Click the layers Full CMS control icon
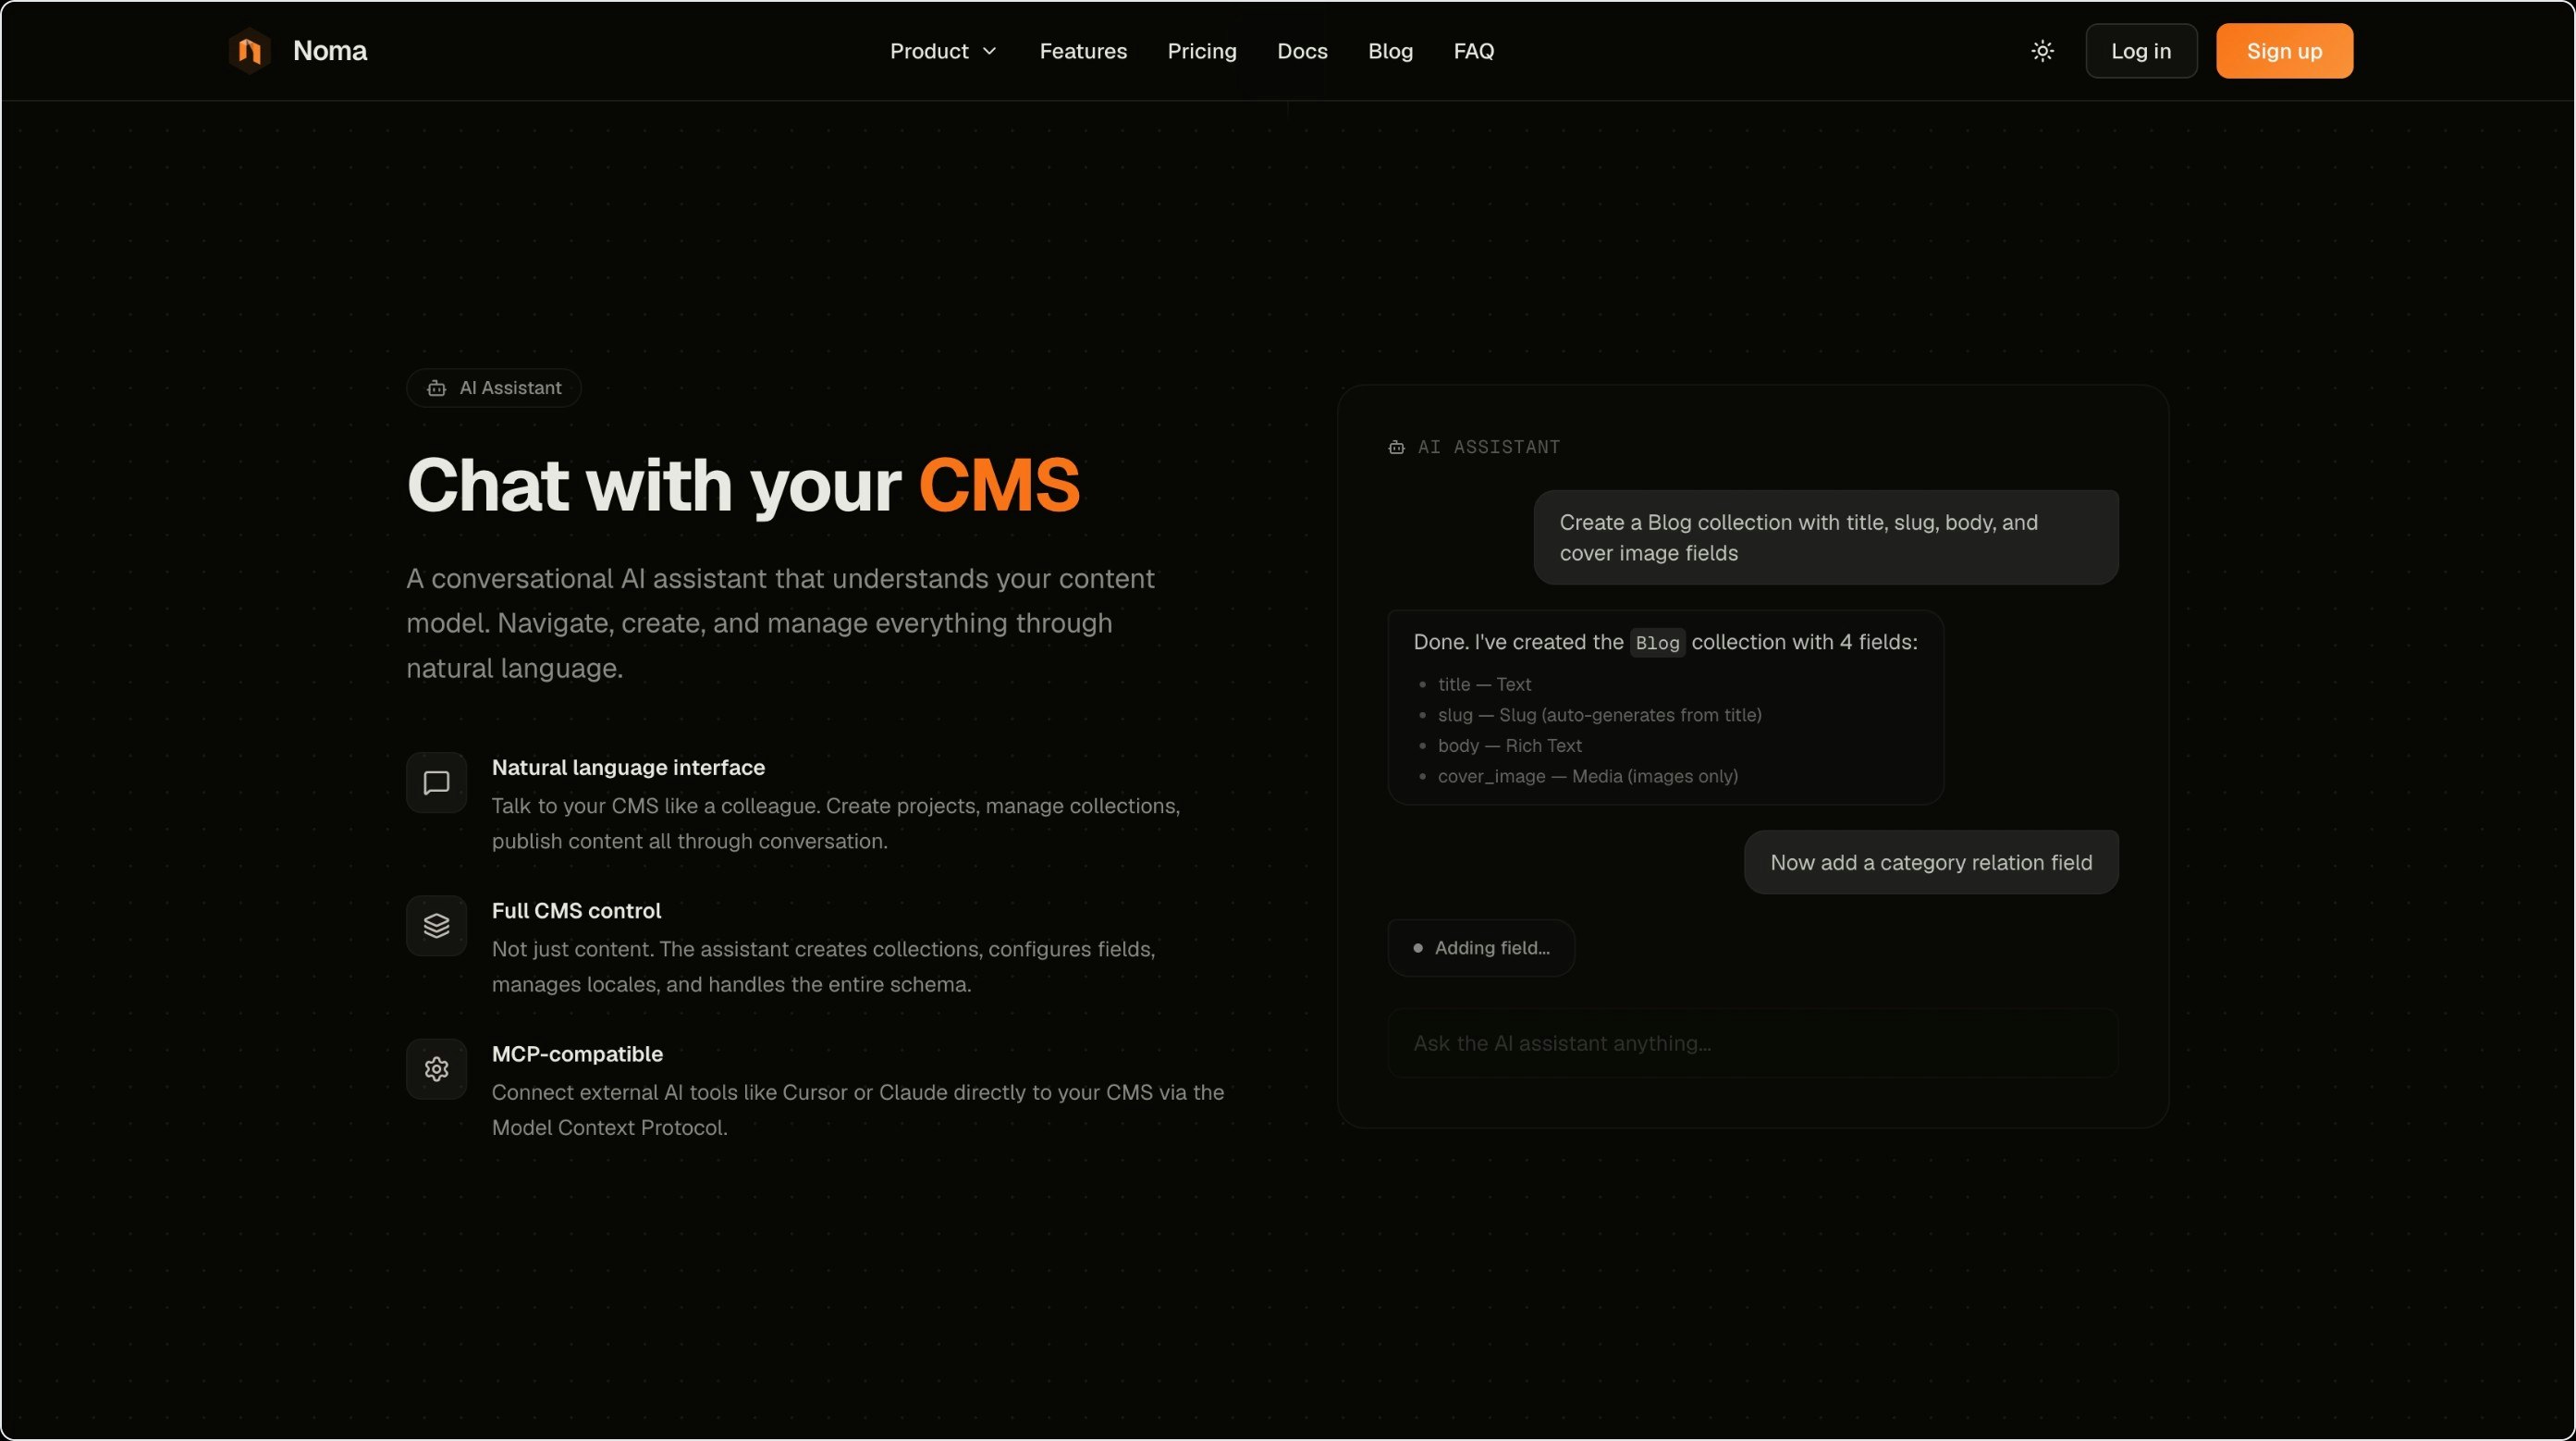The image size is (2576, 1441). click(x=436, y=926)
